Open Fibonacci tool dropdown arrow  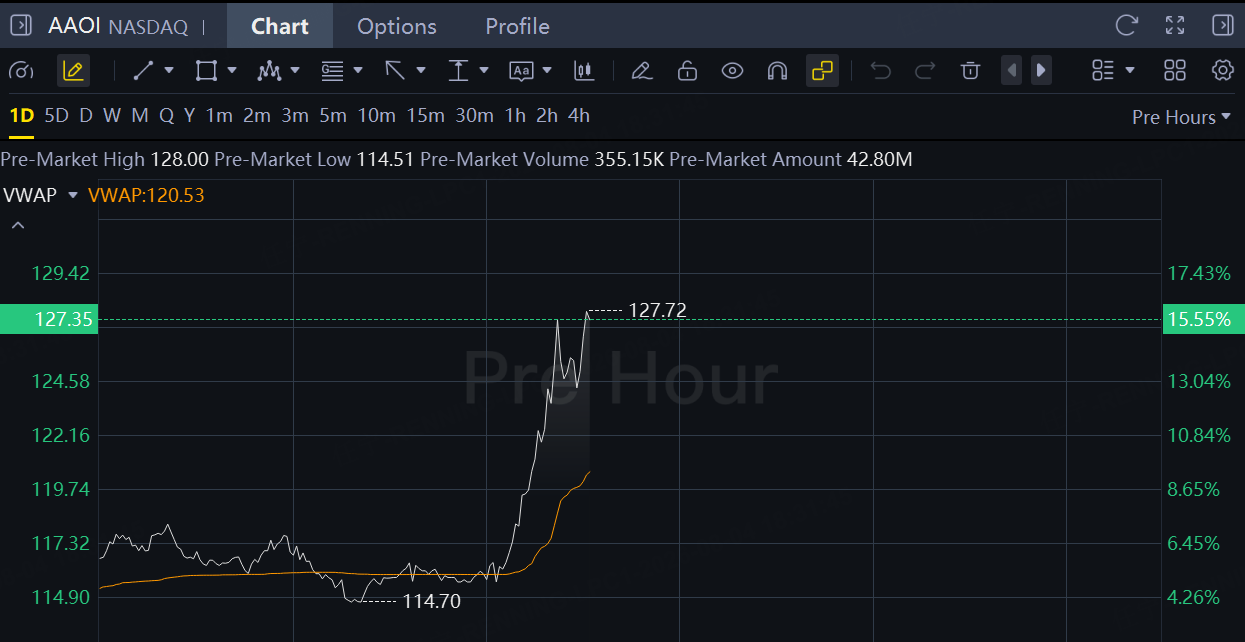[358, 71]
